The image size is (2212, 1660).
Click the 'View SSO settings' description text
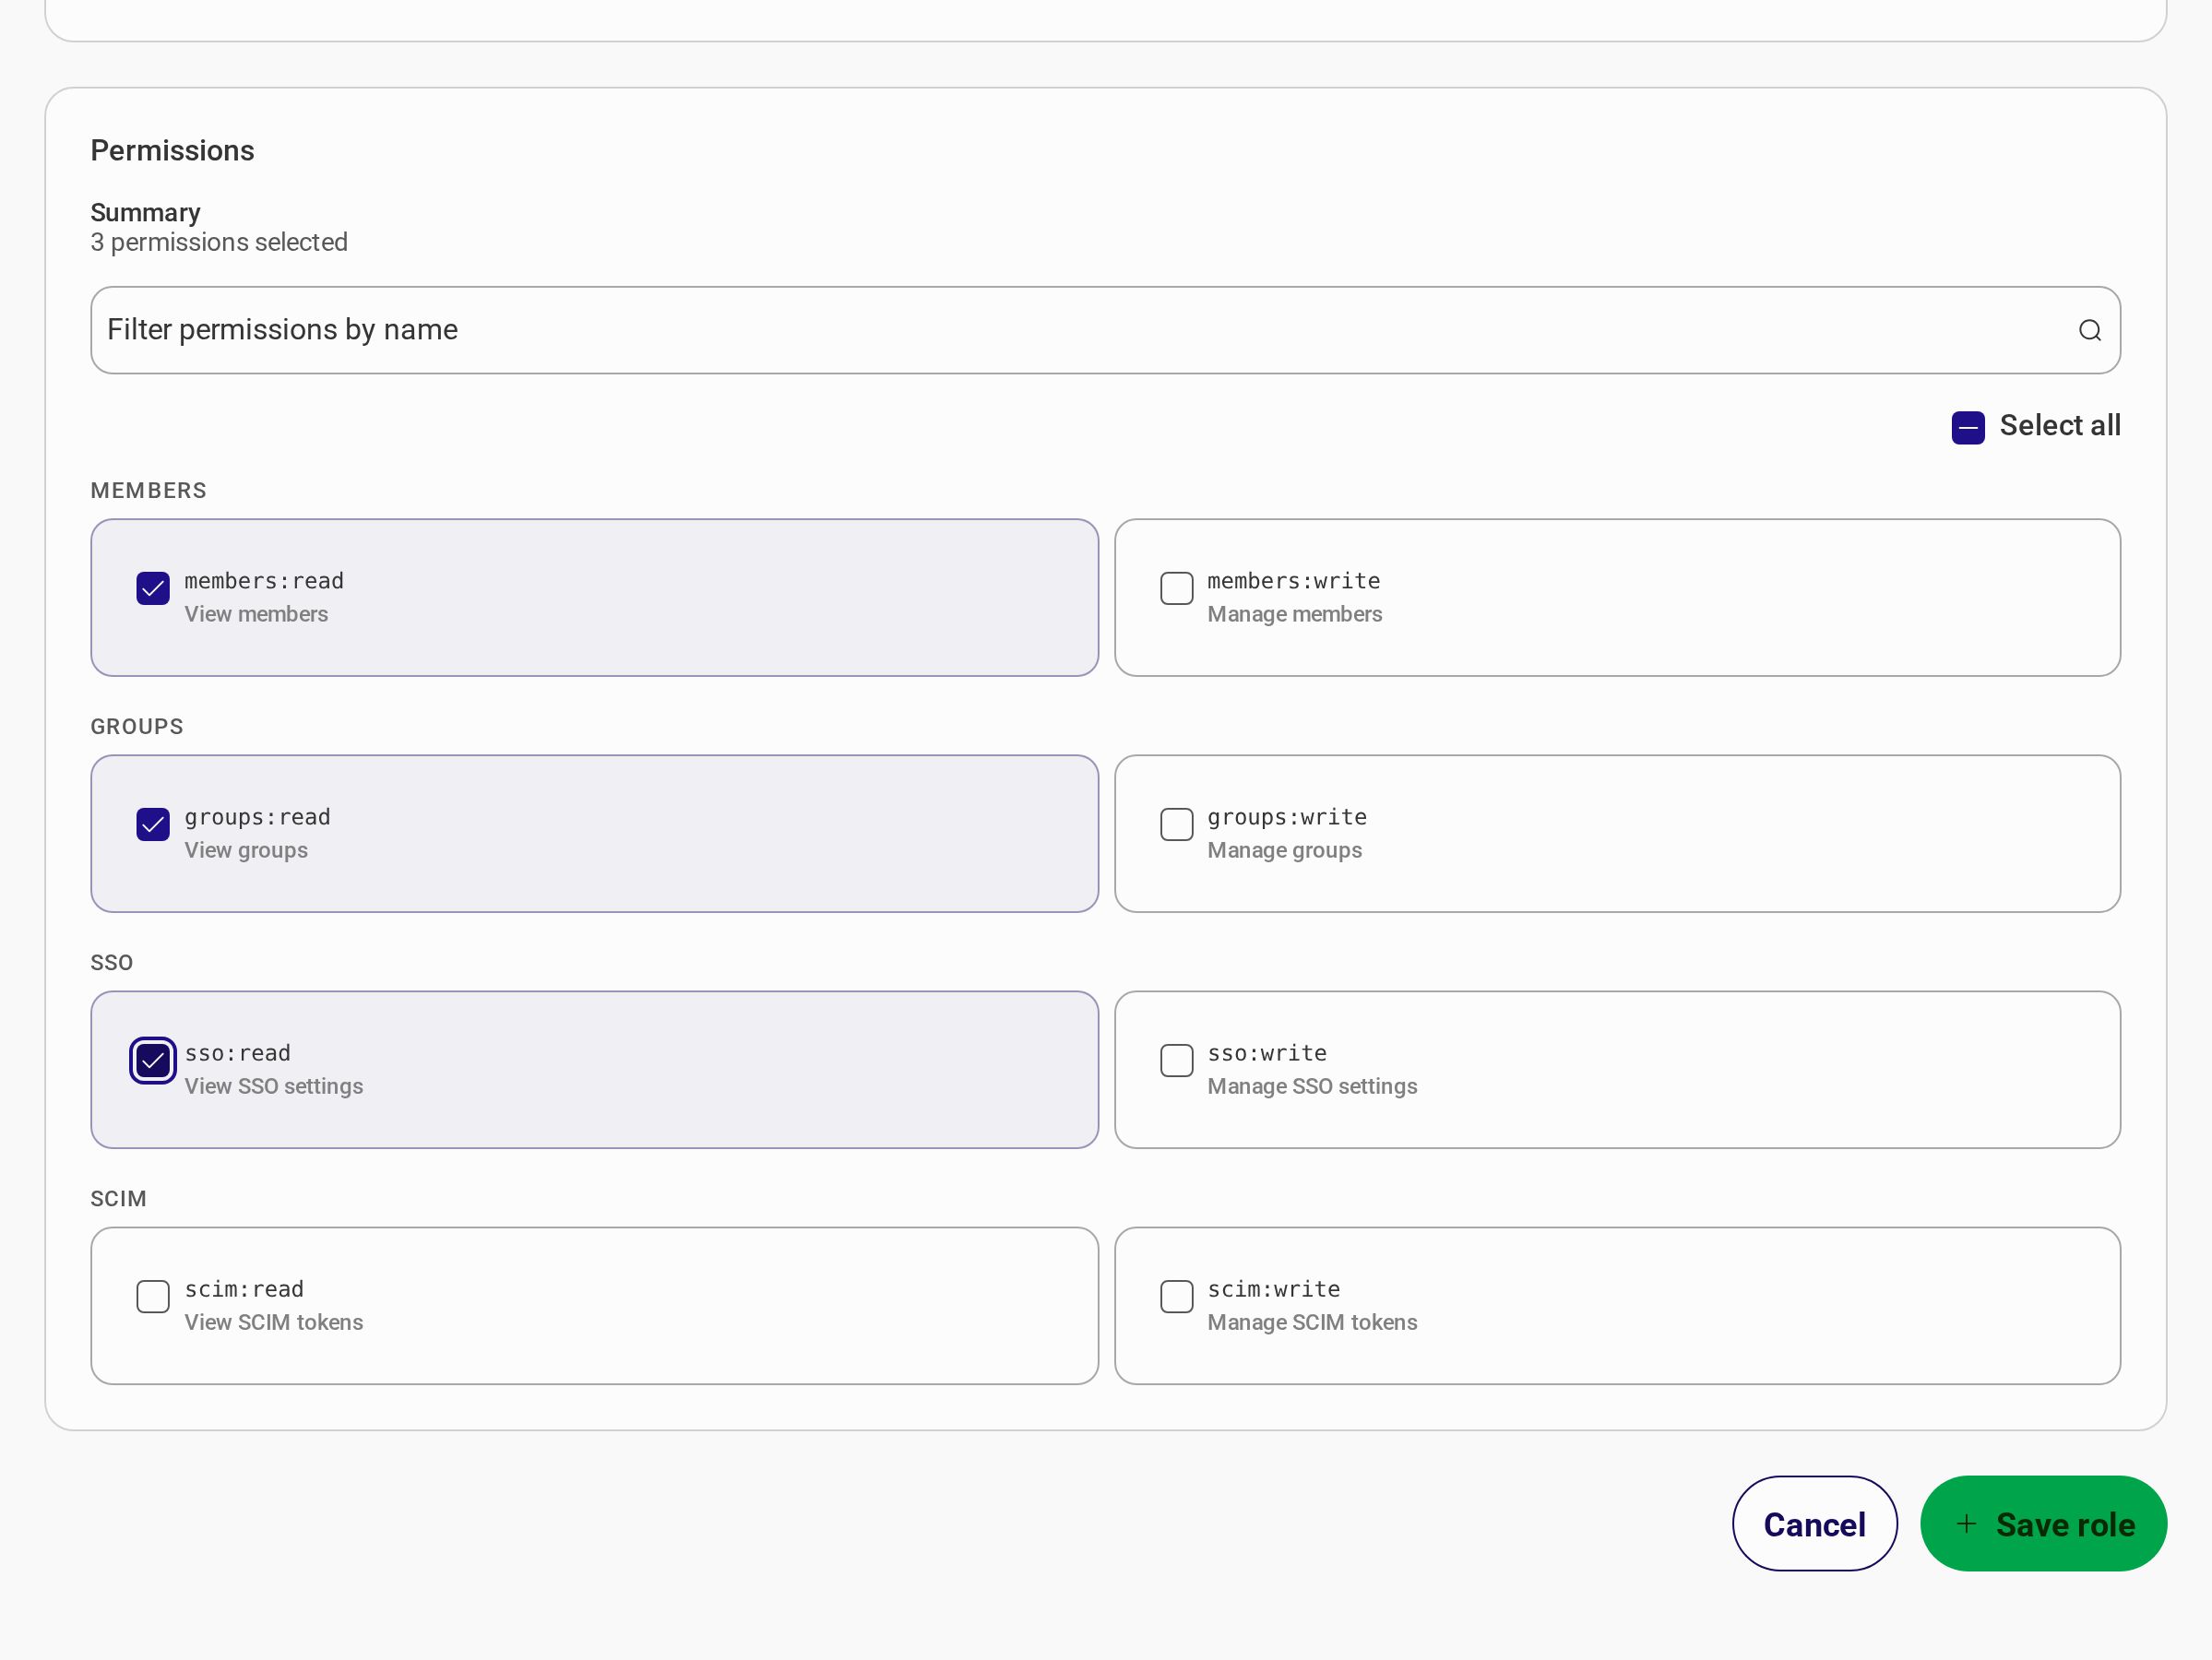point(274,1086)
